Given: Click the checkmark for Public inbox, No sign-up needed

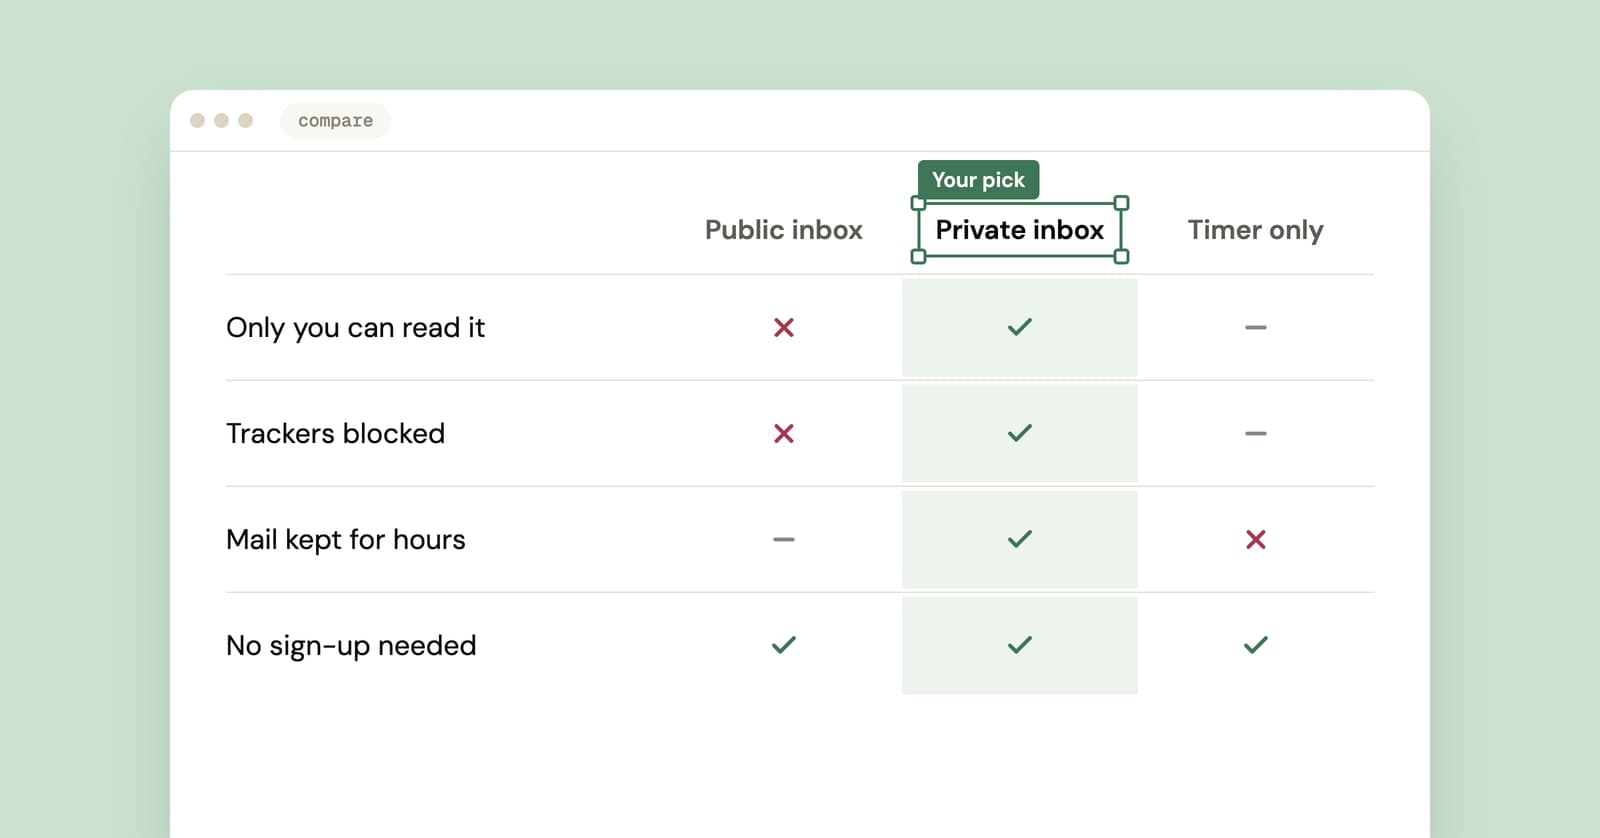Looking at the screenshot, I should click(x=784, y=645).
